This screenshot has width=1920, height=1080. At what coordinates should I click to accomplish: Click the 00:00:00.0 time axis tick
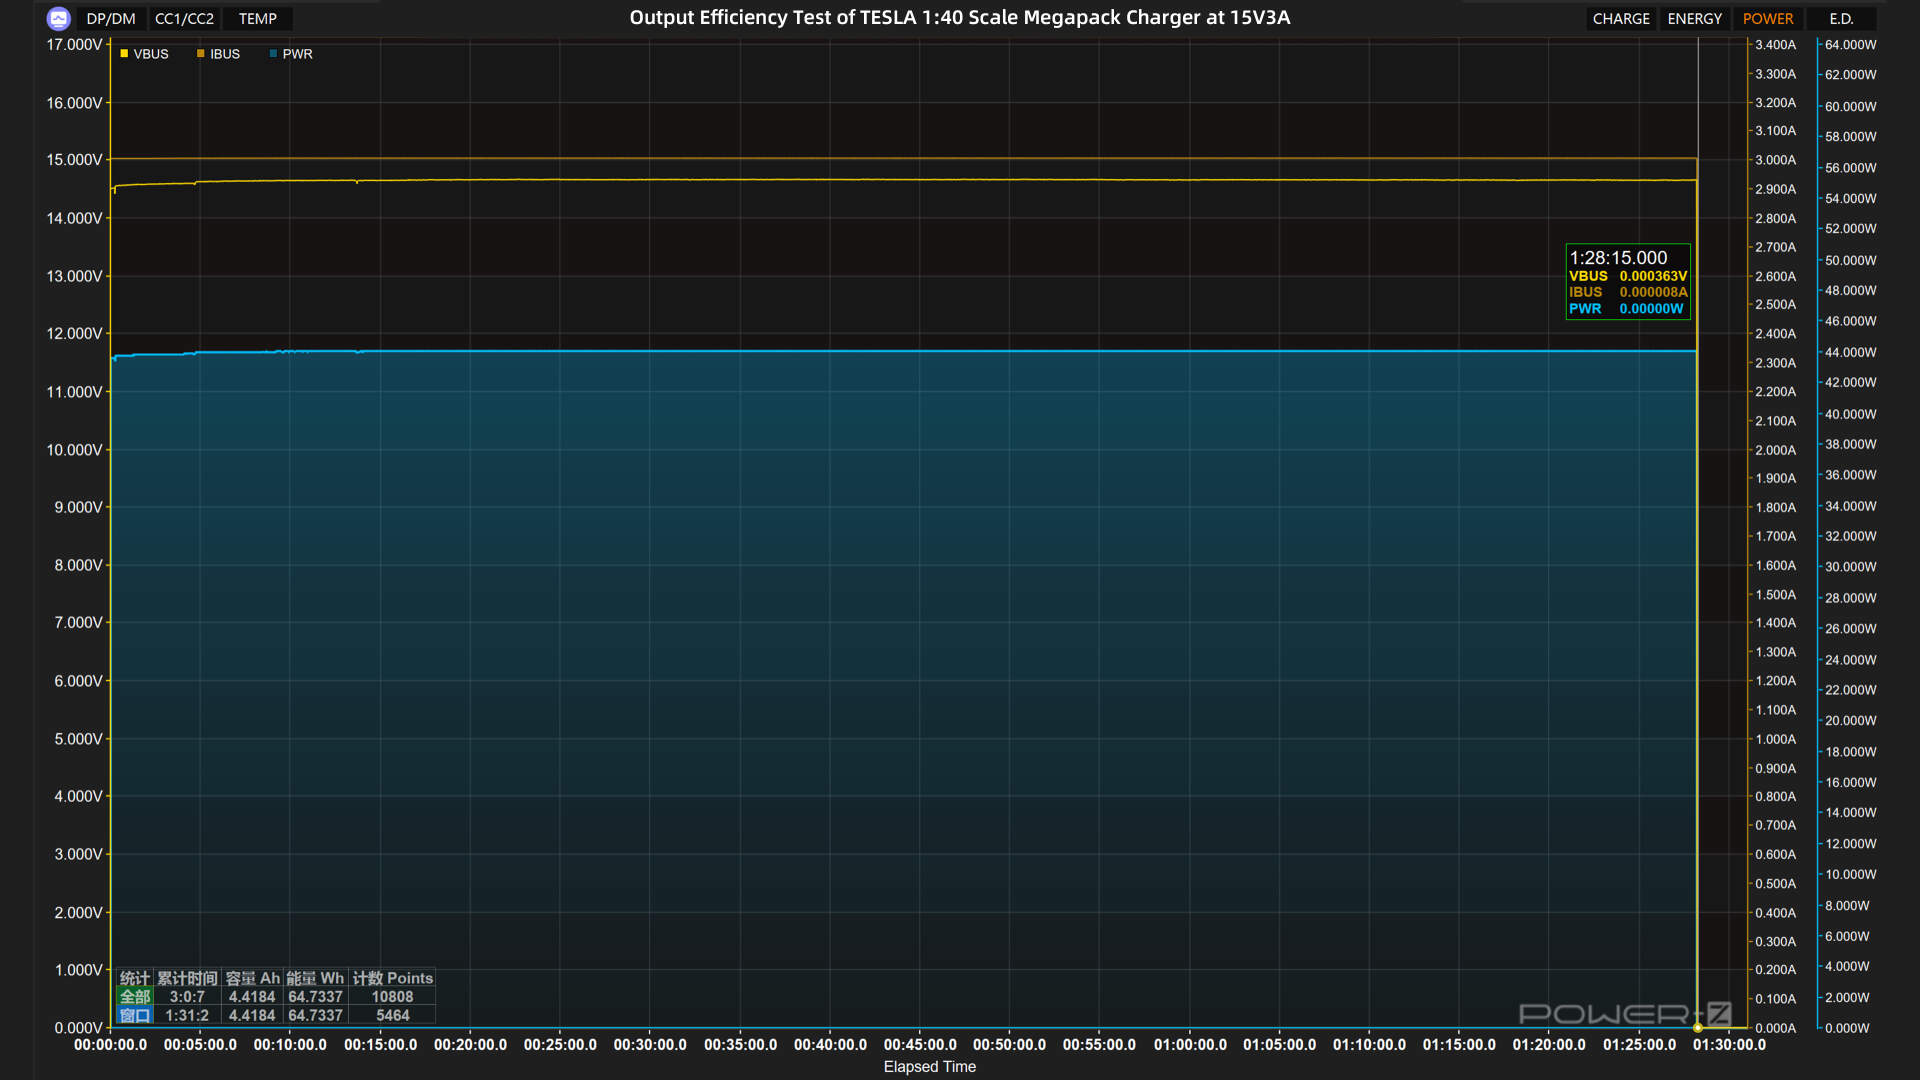pos(110,1045)
